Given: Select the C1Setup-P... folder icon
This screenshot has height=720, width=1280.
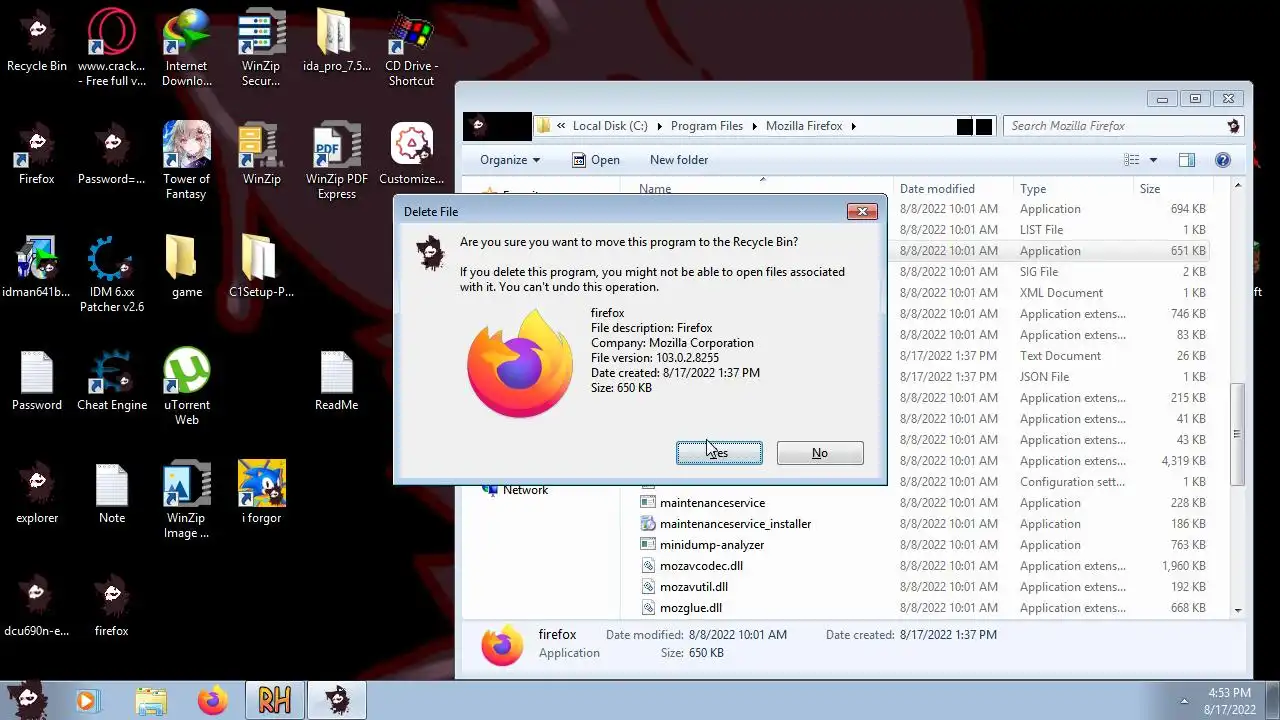Looking at the screenshot, I should 262,268.
